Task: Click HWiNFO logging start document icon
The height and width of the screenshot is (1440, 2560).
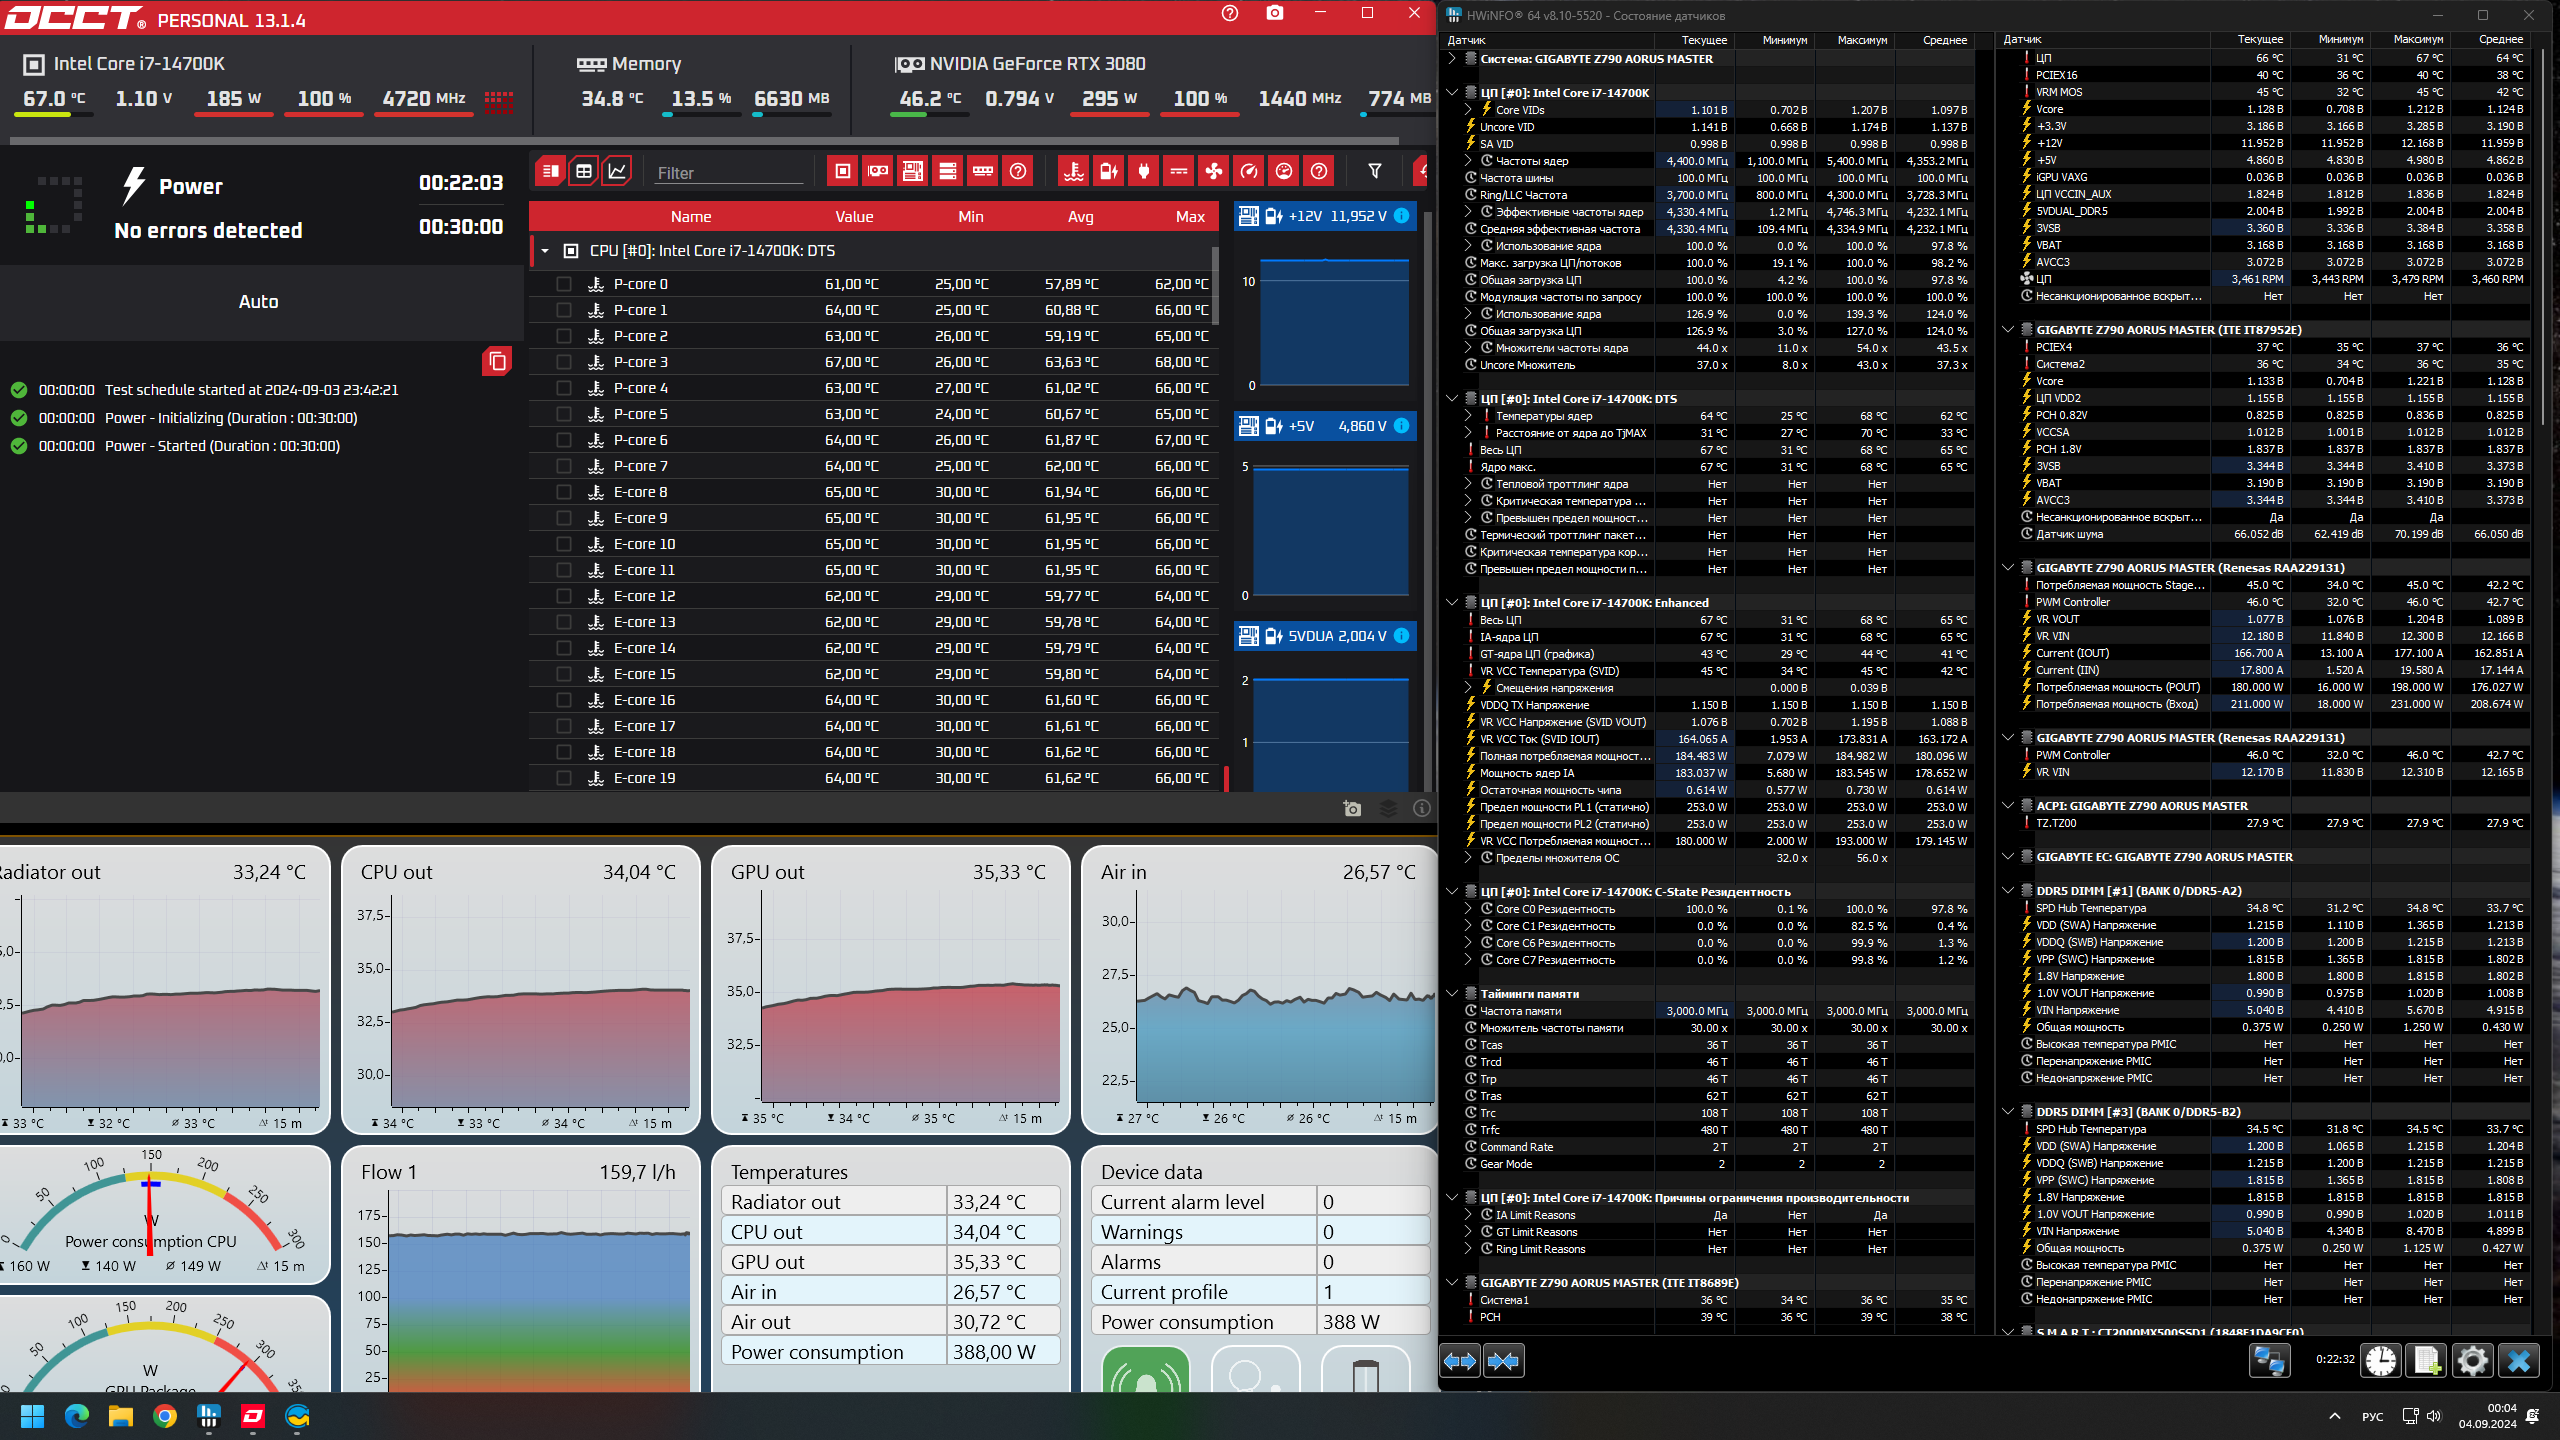Action: click(x=2426, y=1360)
